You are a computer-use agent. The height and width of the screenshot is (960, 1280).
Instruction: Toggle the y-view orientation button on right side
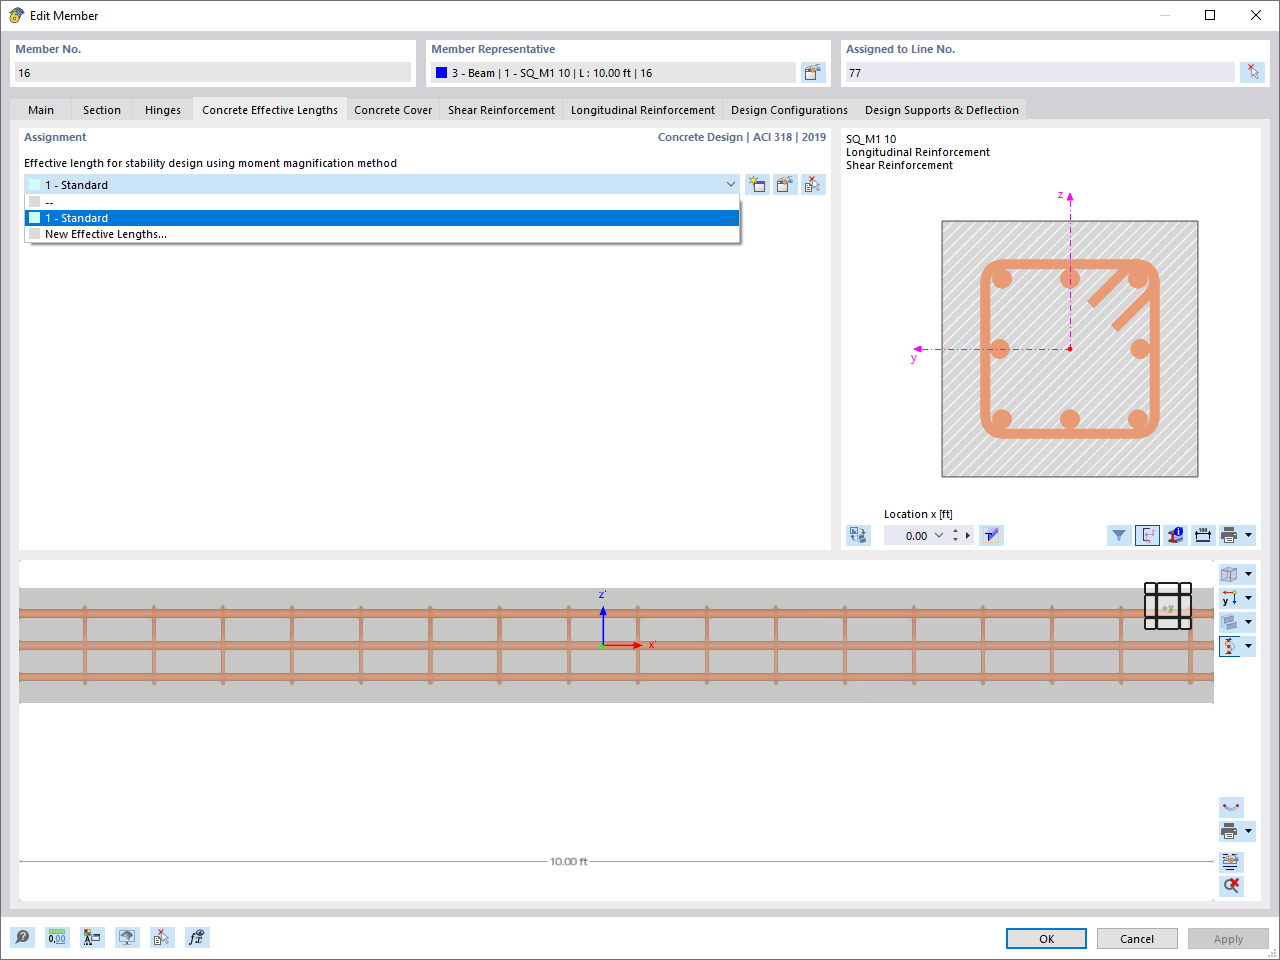pos(1231,597)
